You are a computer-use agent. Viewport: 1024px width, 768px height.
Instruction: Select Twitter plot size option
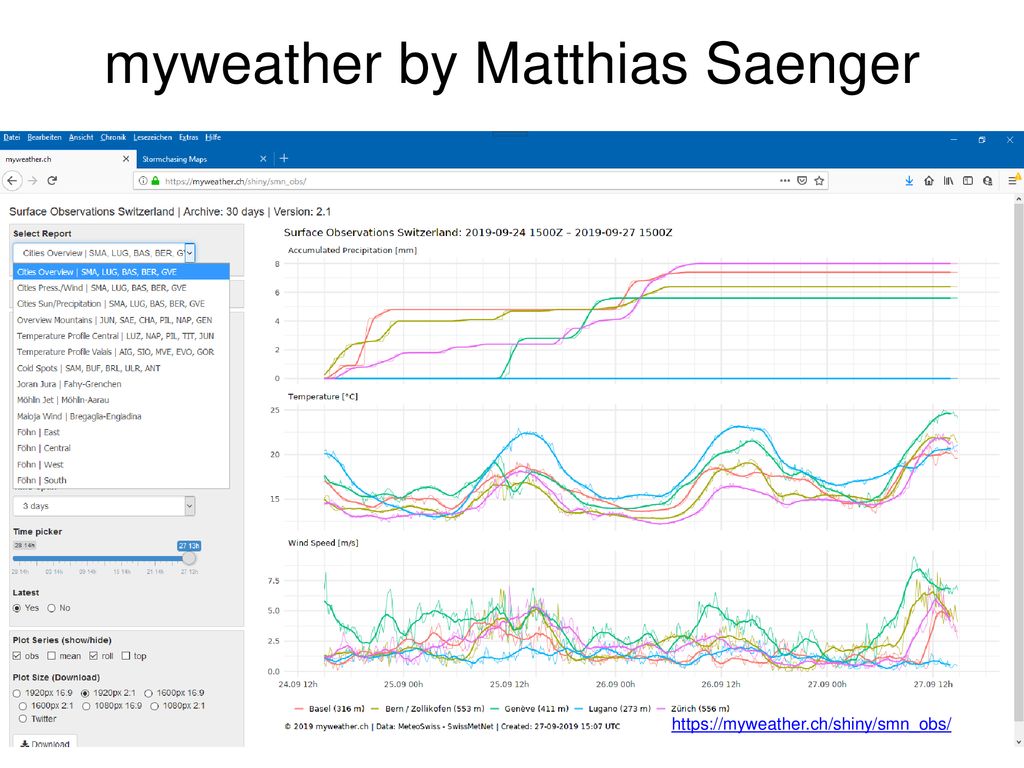point(23,719)
